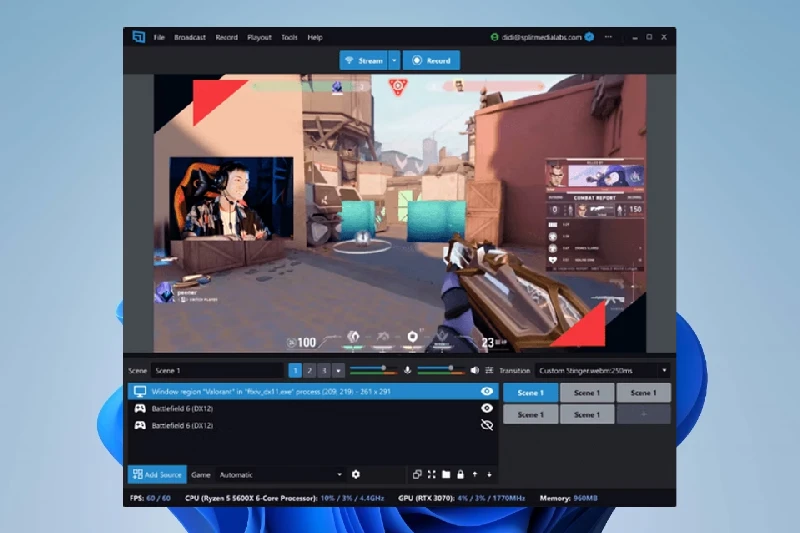
Task: Click the FPS 60 / 60 status
Action: (x=150, y=498)
